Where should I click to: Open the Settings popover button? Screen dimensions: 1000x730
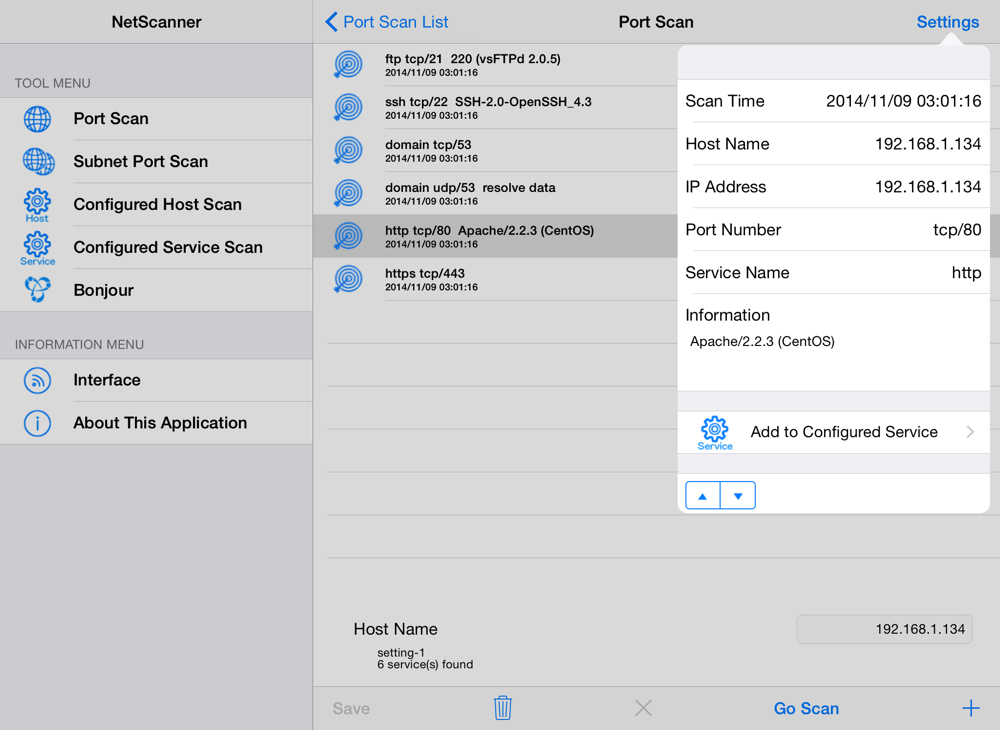pyautogui.click(x=947, y=22)
